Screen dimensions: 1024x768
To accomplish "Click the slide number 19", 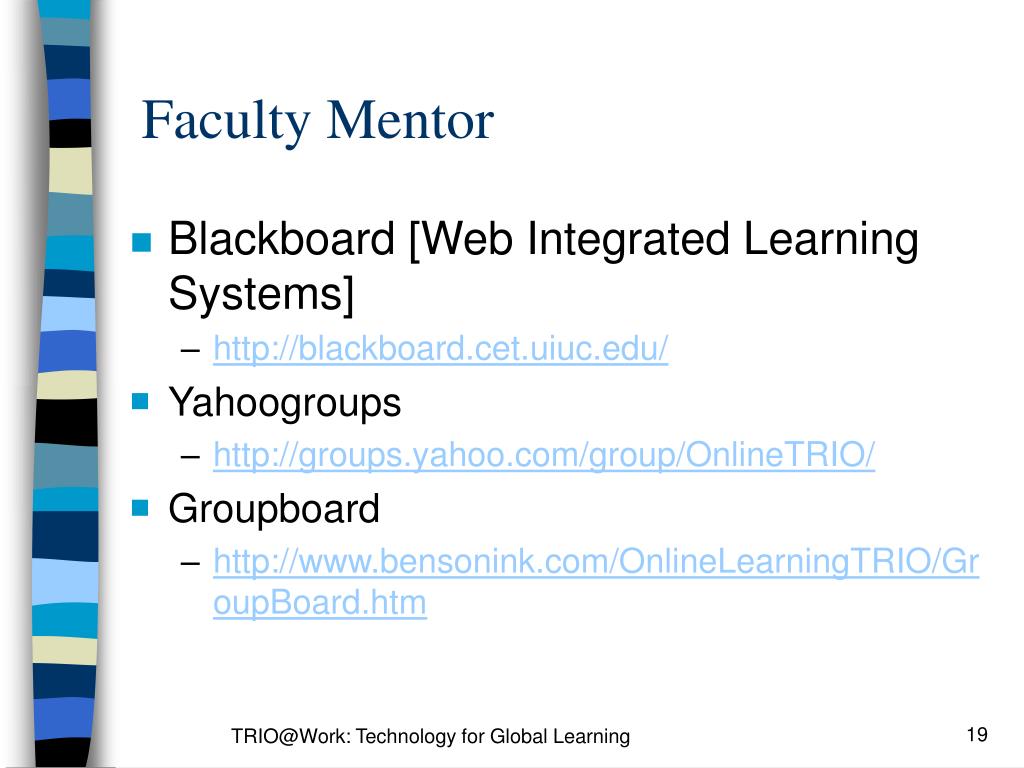I will click(x=977, y=735).
